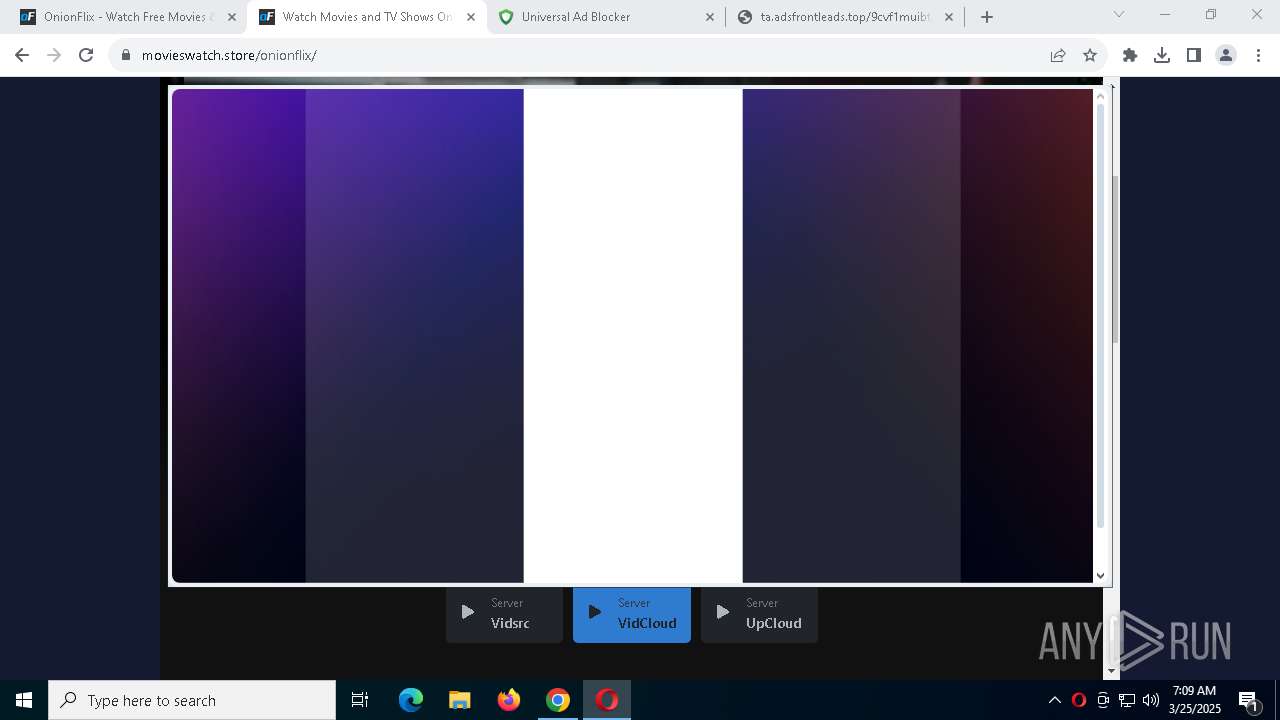The width and height of the screenshot is (1280, 720).
Task: Bookmark this page with the star icon
Action: [1090, 55]
